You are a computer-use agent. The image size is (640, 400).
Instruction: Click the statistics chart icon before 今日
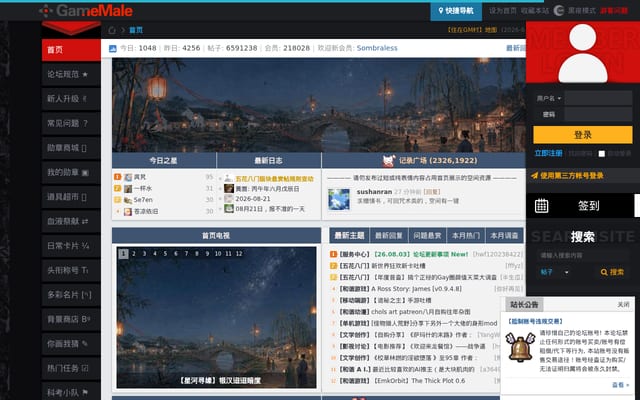pyautogui.click(x=113, y=49)
